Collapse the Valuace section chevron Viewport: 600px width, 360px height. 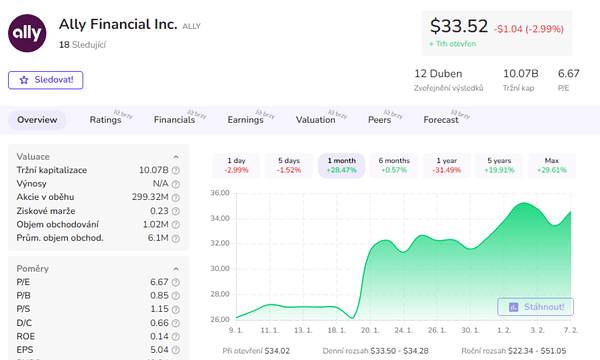[176, 157]
